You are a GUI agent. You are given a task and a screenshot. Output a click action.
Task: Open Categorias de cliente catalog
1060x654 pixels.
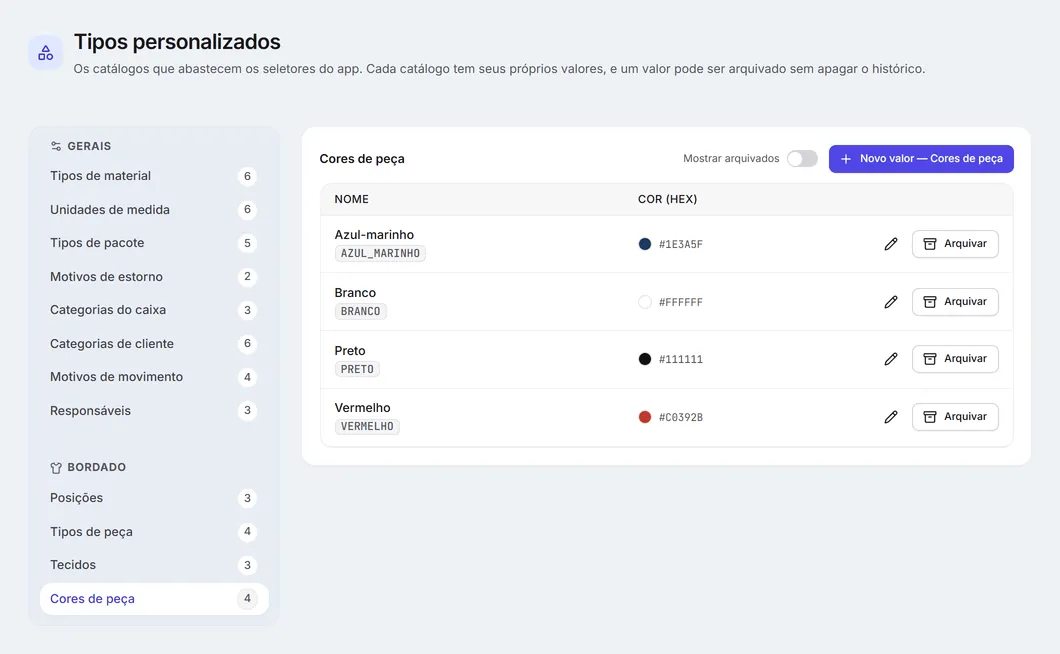click(x=154, y=344)
